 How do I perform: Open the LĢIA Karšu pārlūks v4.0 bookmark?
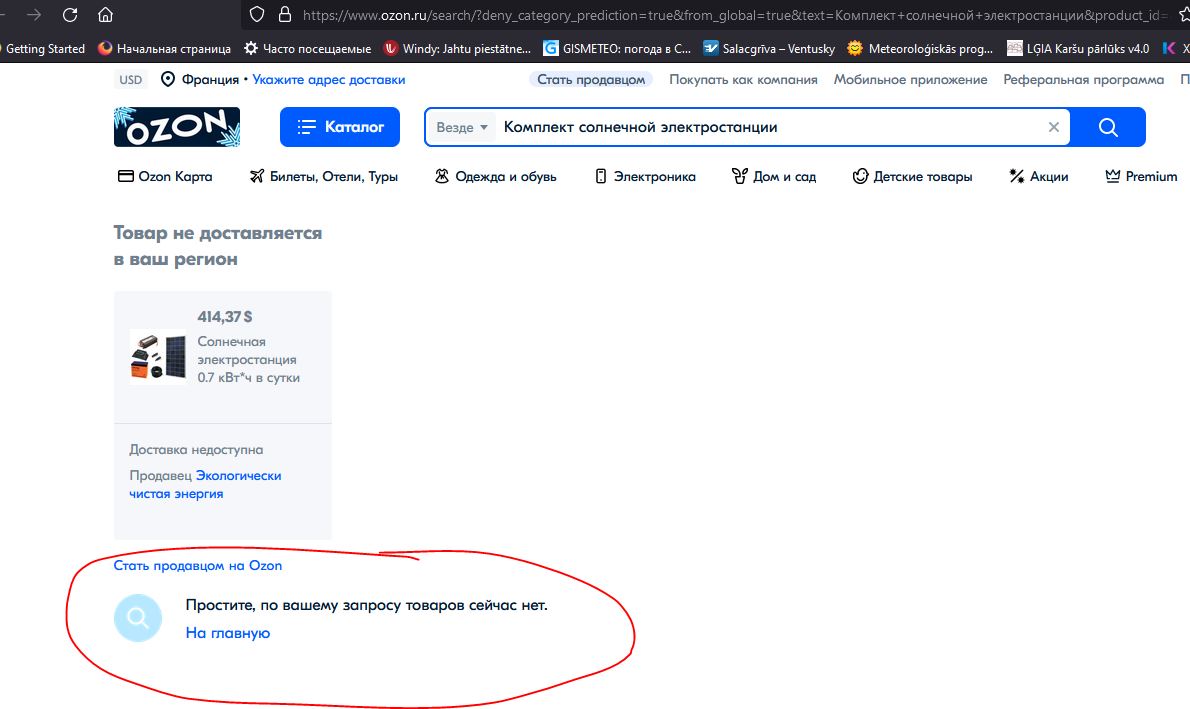click(1078, 49)
